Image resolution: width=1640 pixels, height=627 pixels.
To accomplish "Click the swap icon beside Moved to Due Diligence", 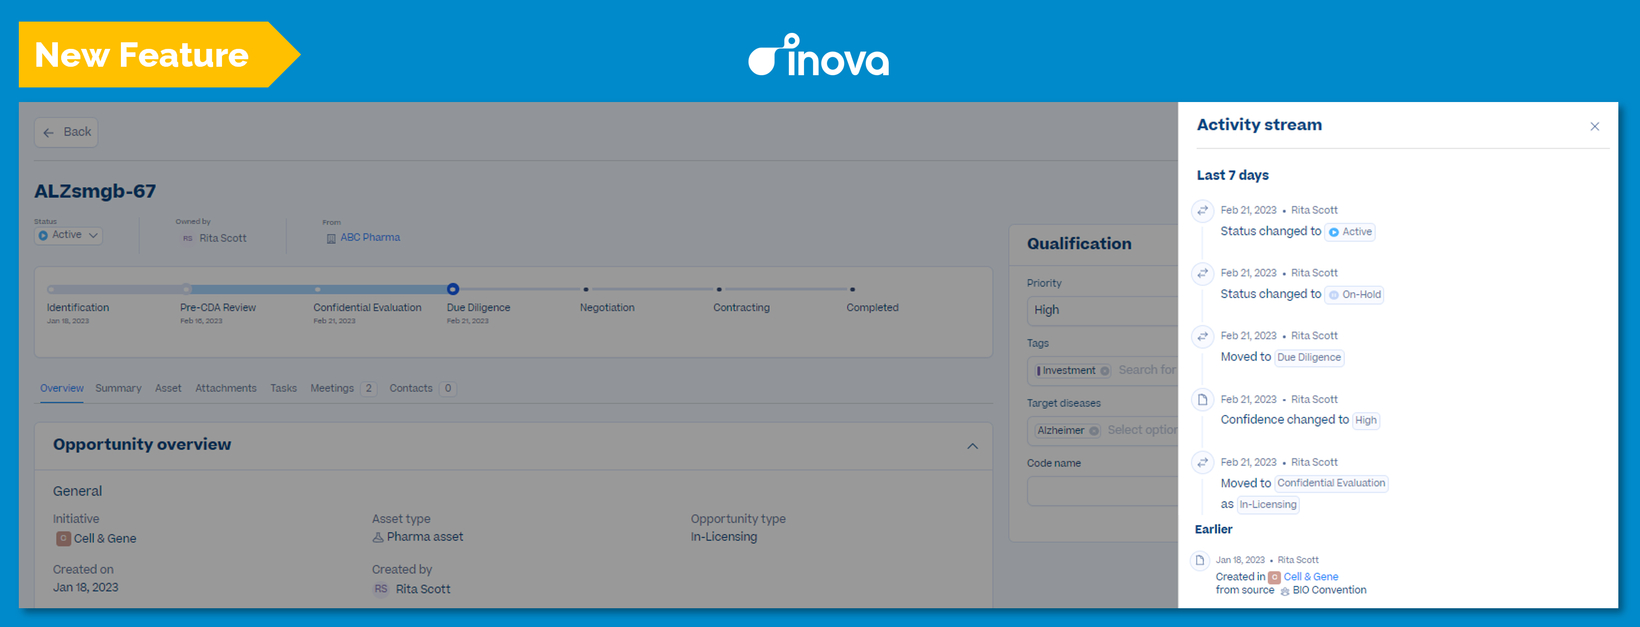I will click(1203, 336).
